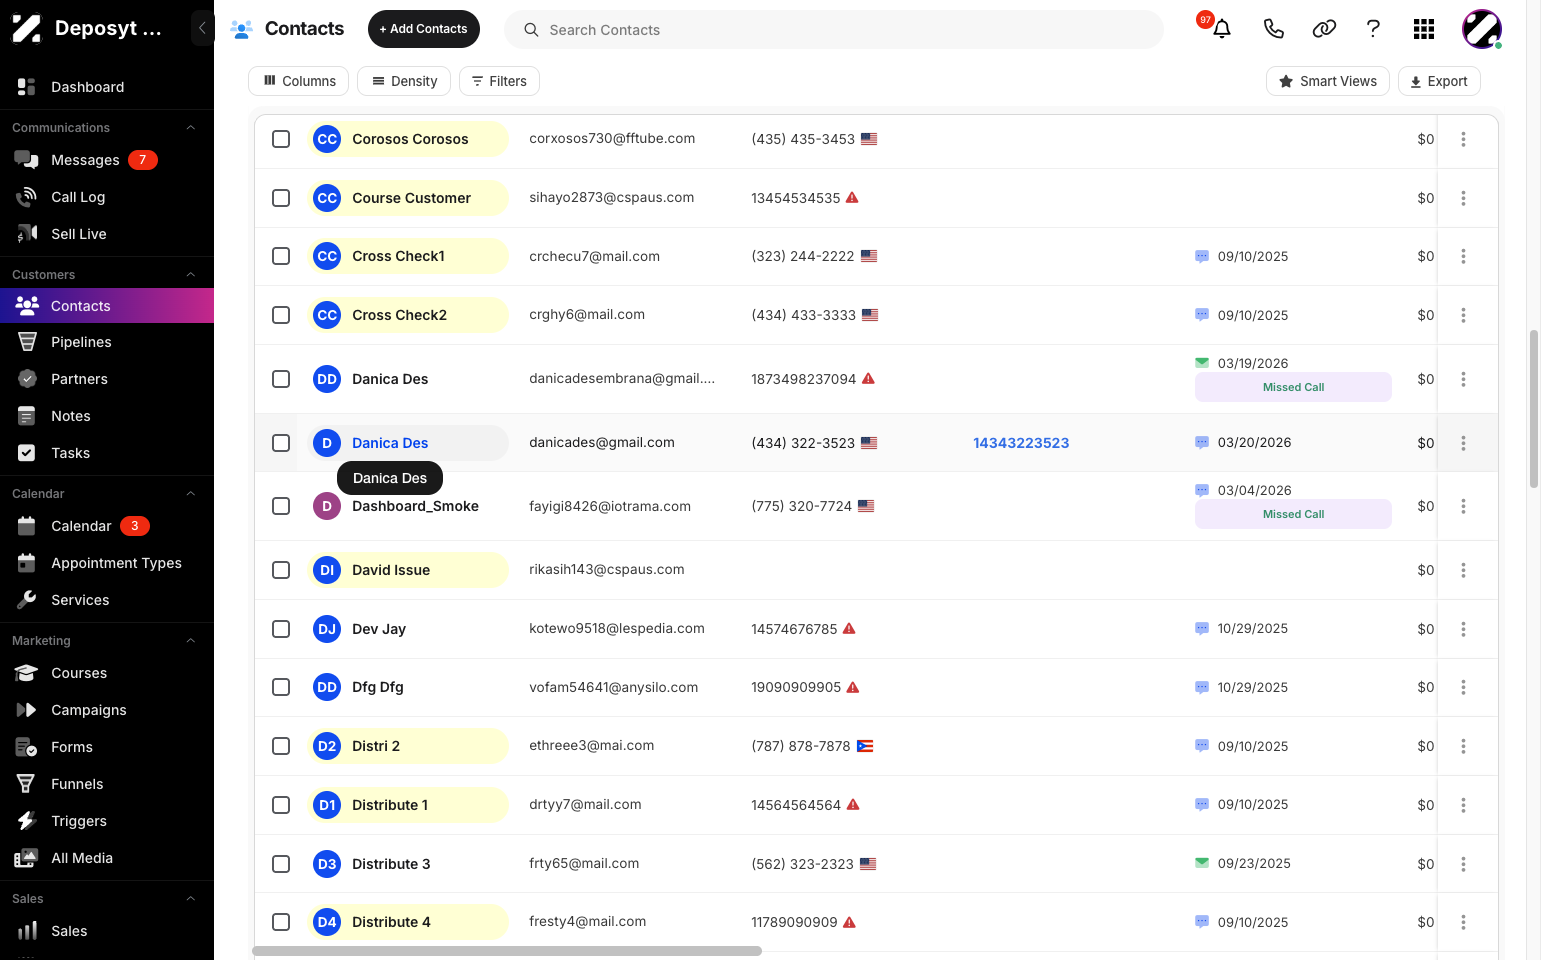The height and width of the screenshot is (960, 1541).
Task: Collapse the Communications section
Action: pyautogui.click(x=190, y=128)
